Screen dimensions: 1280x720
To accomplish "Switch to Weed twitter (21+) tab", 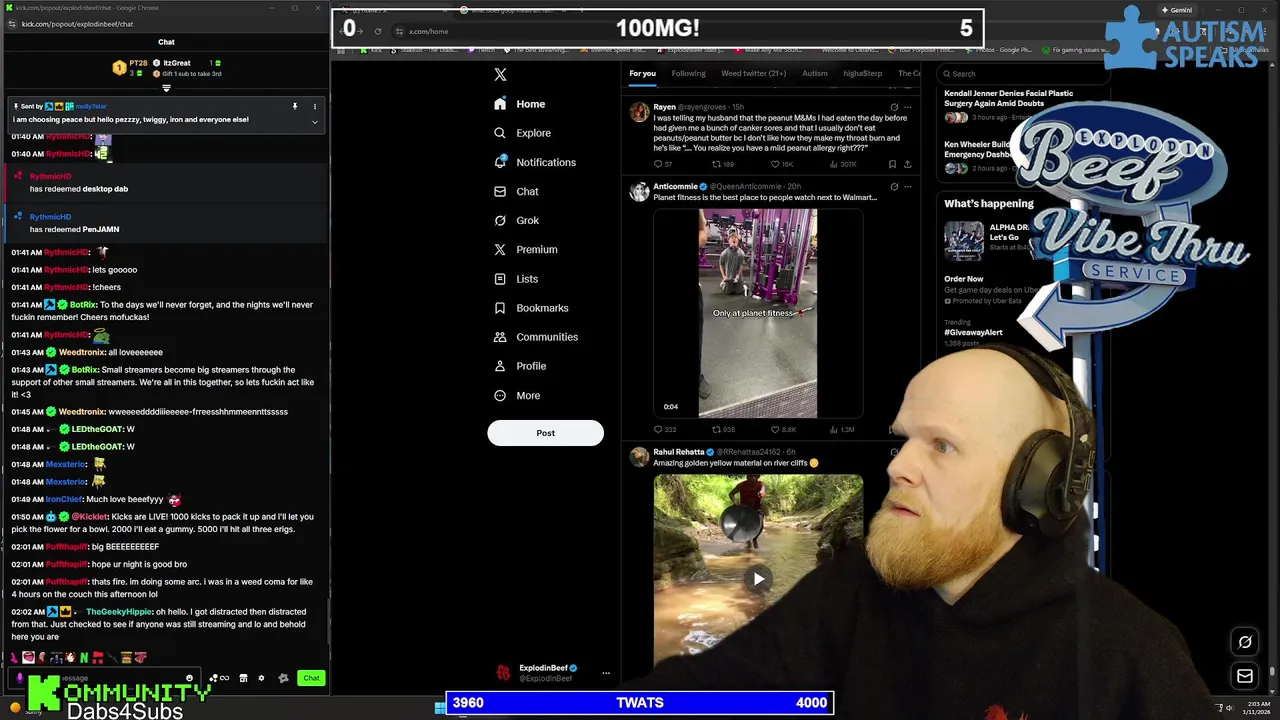I will pyautogui.click(x=753, y=73).
